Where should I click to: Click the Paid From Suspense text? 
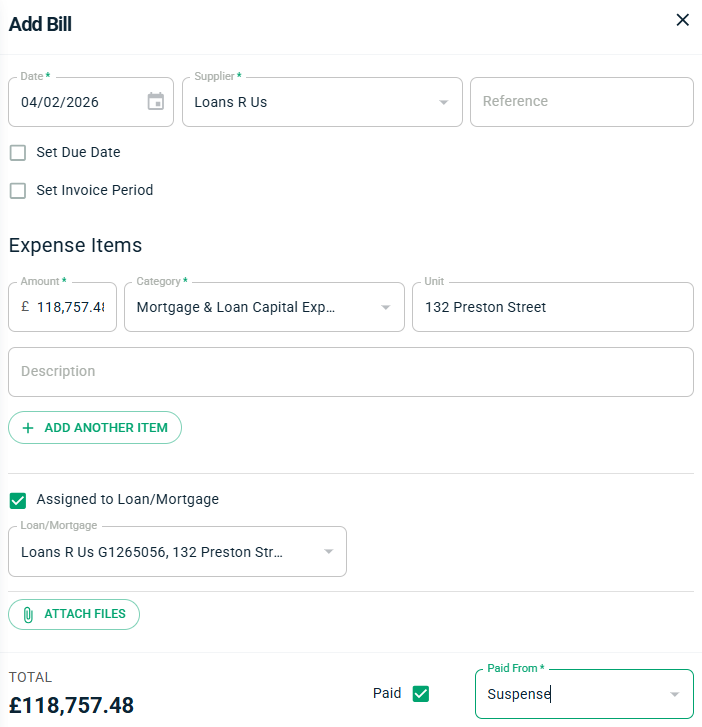pos(520,694)
